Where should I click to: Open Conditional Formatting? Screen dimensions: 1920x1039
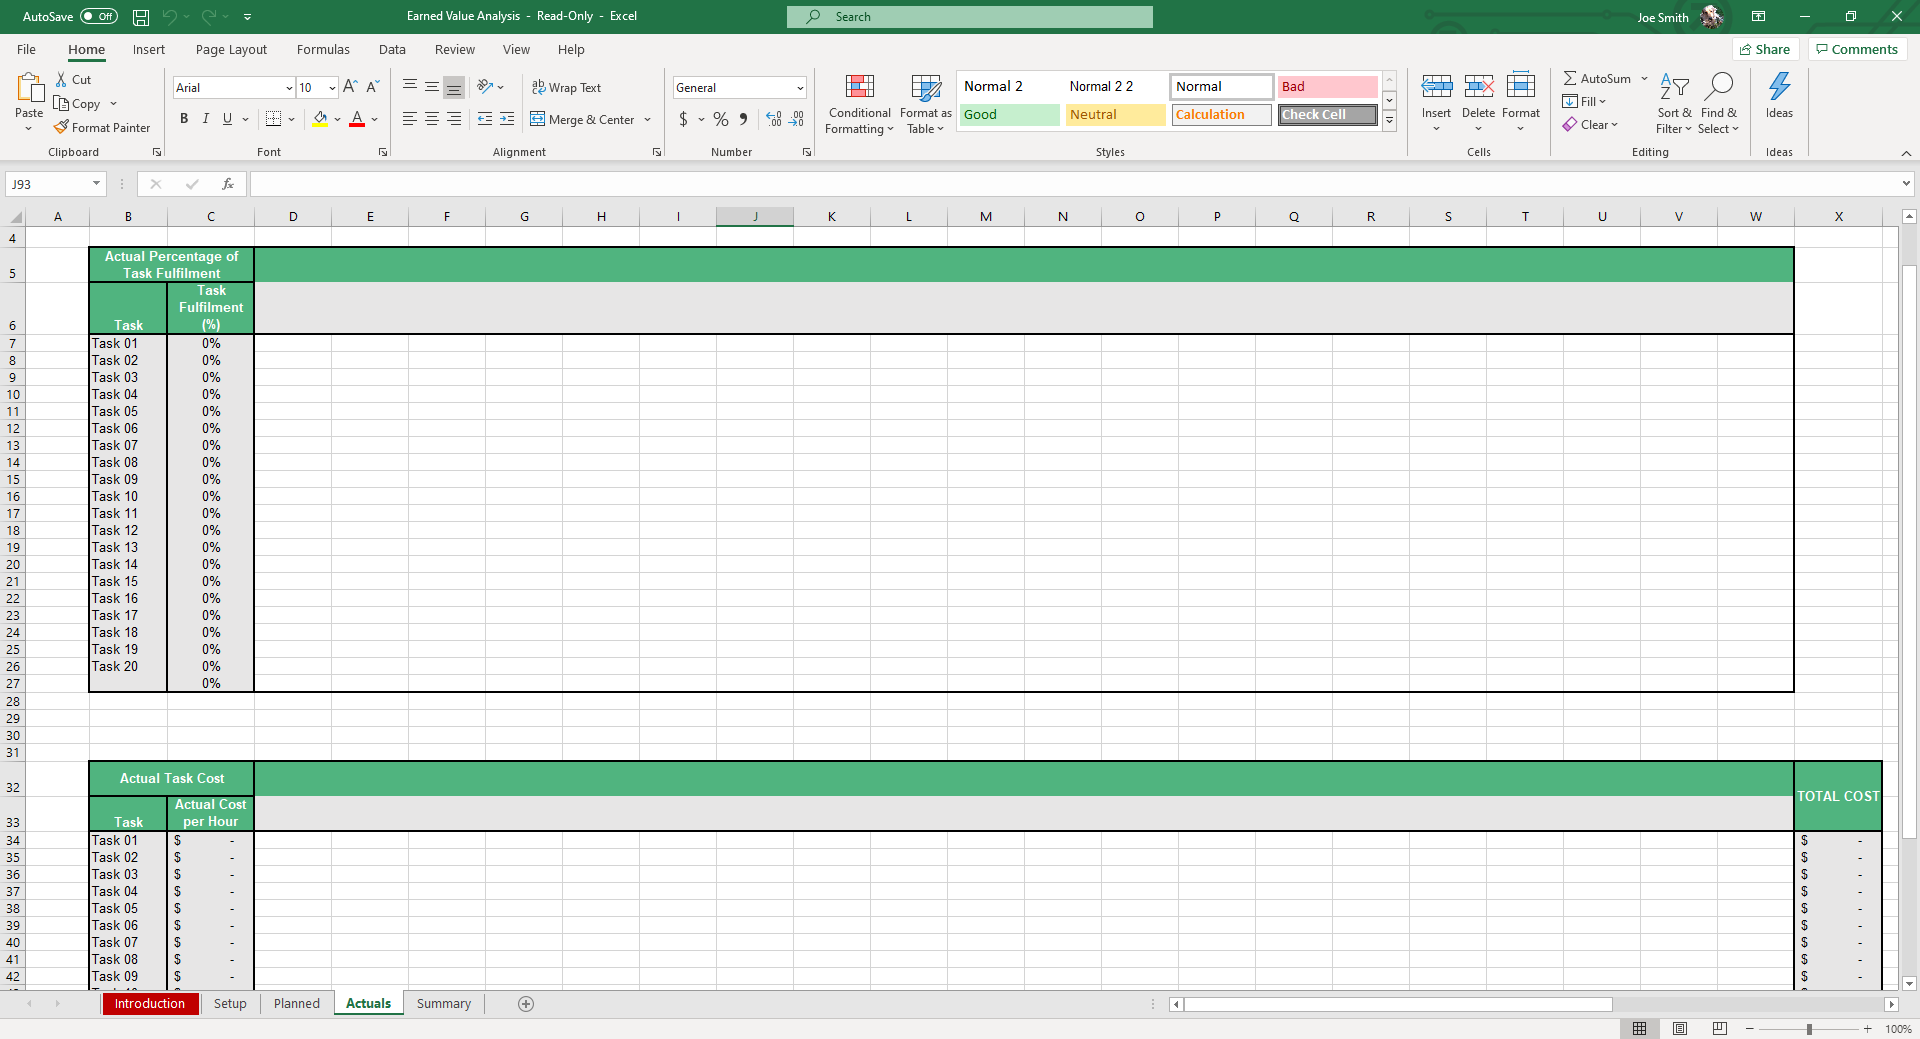point(859,104)
